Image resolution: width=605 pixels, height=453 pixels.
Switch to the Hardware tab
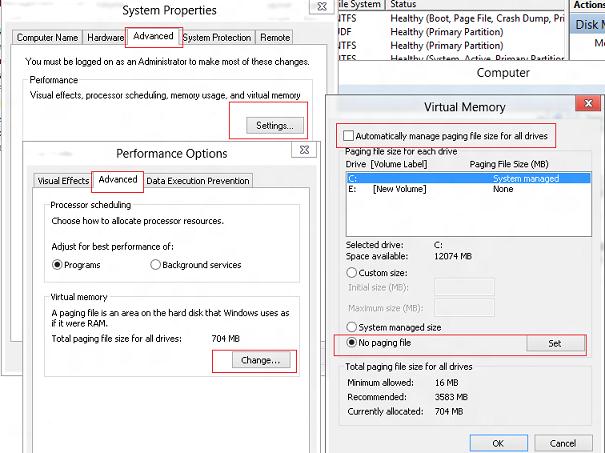105,37
